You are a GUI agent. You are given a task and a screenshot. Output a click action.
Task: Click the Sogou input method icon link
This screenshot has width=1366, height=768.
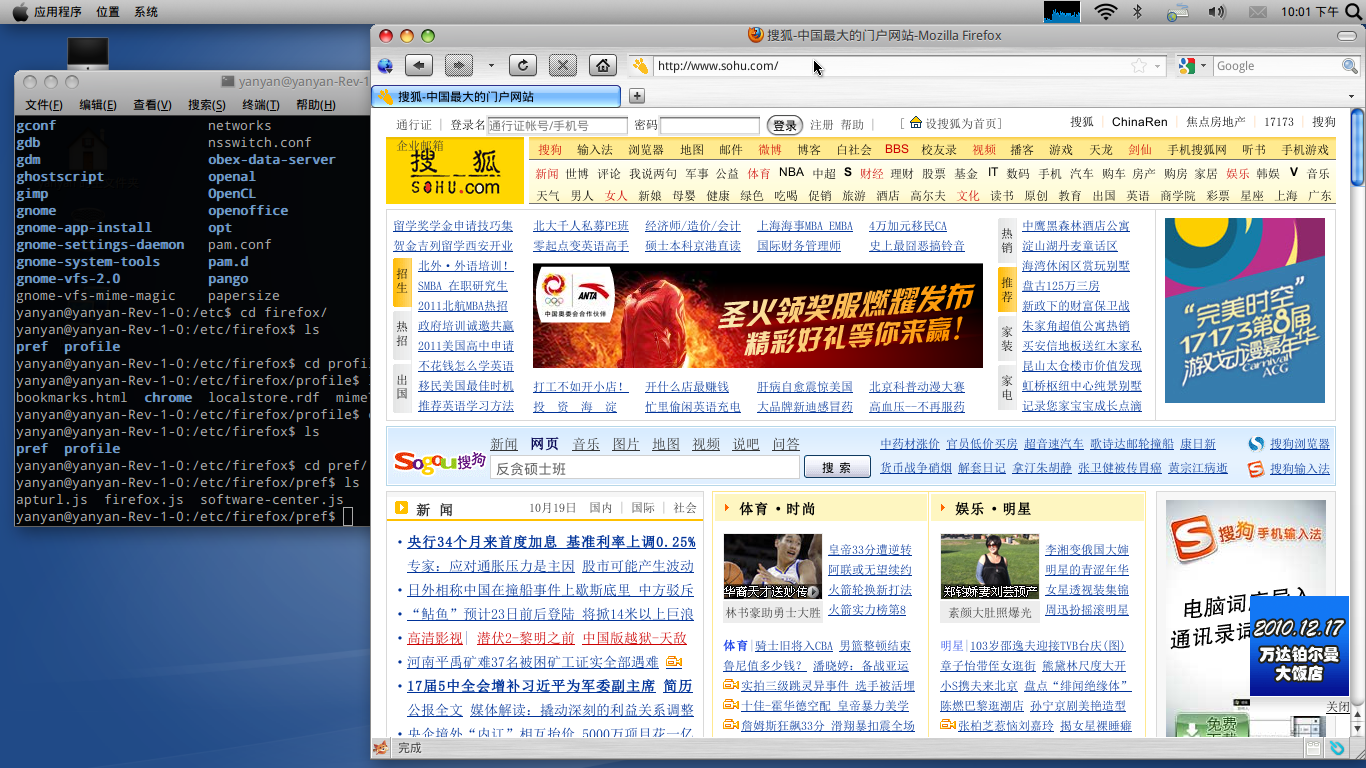pyautogui.click(x=1257, y=469)
